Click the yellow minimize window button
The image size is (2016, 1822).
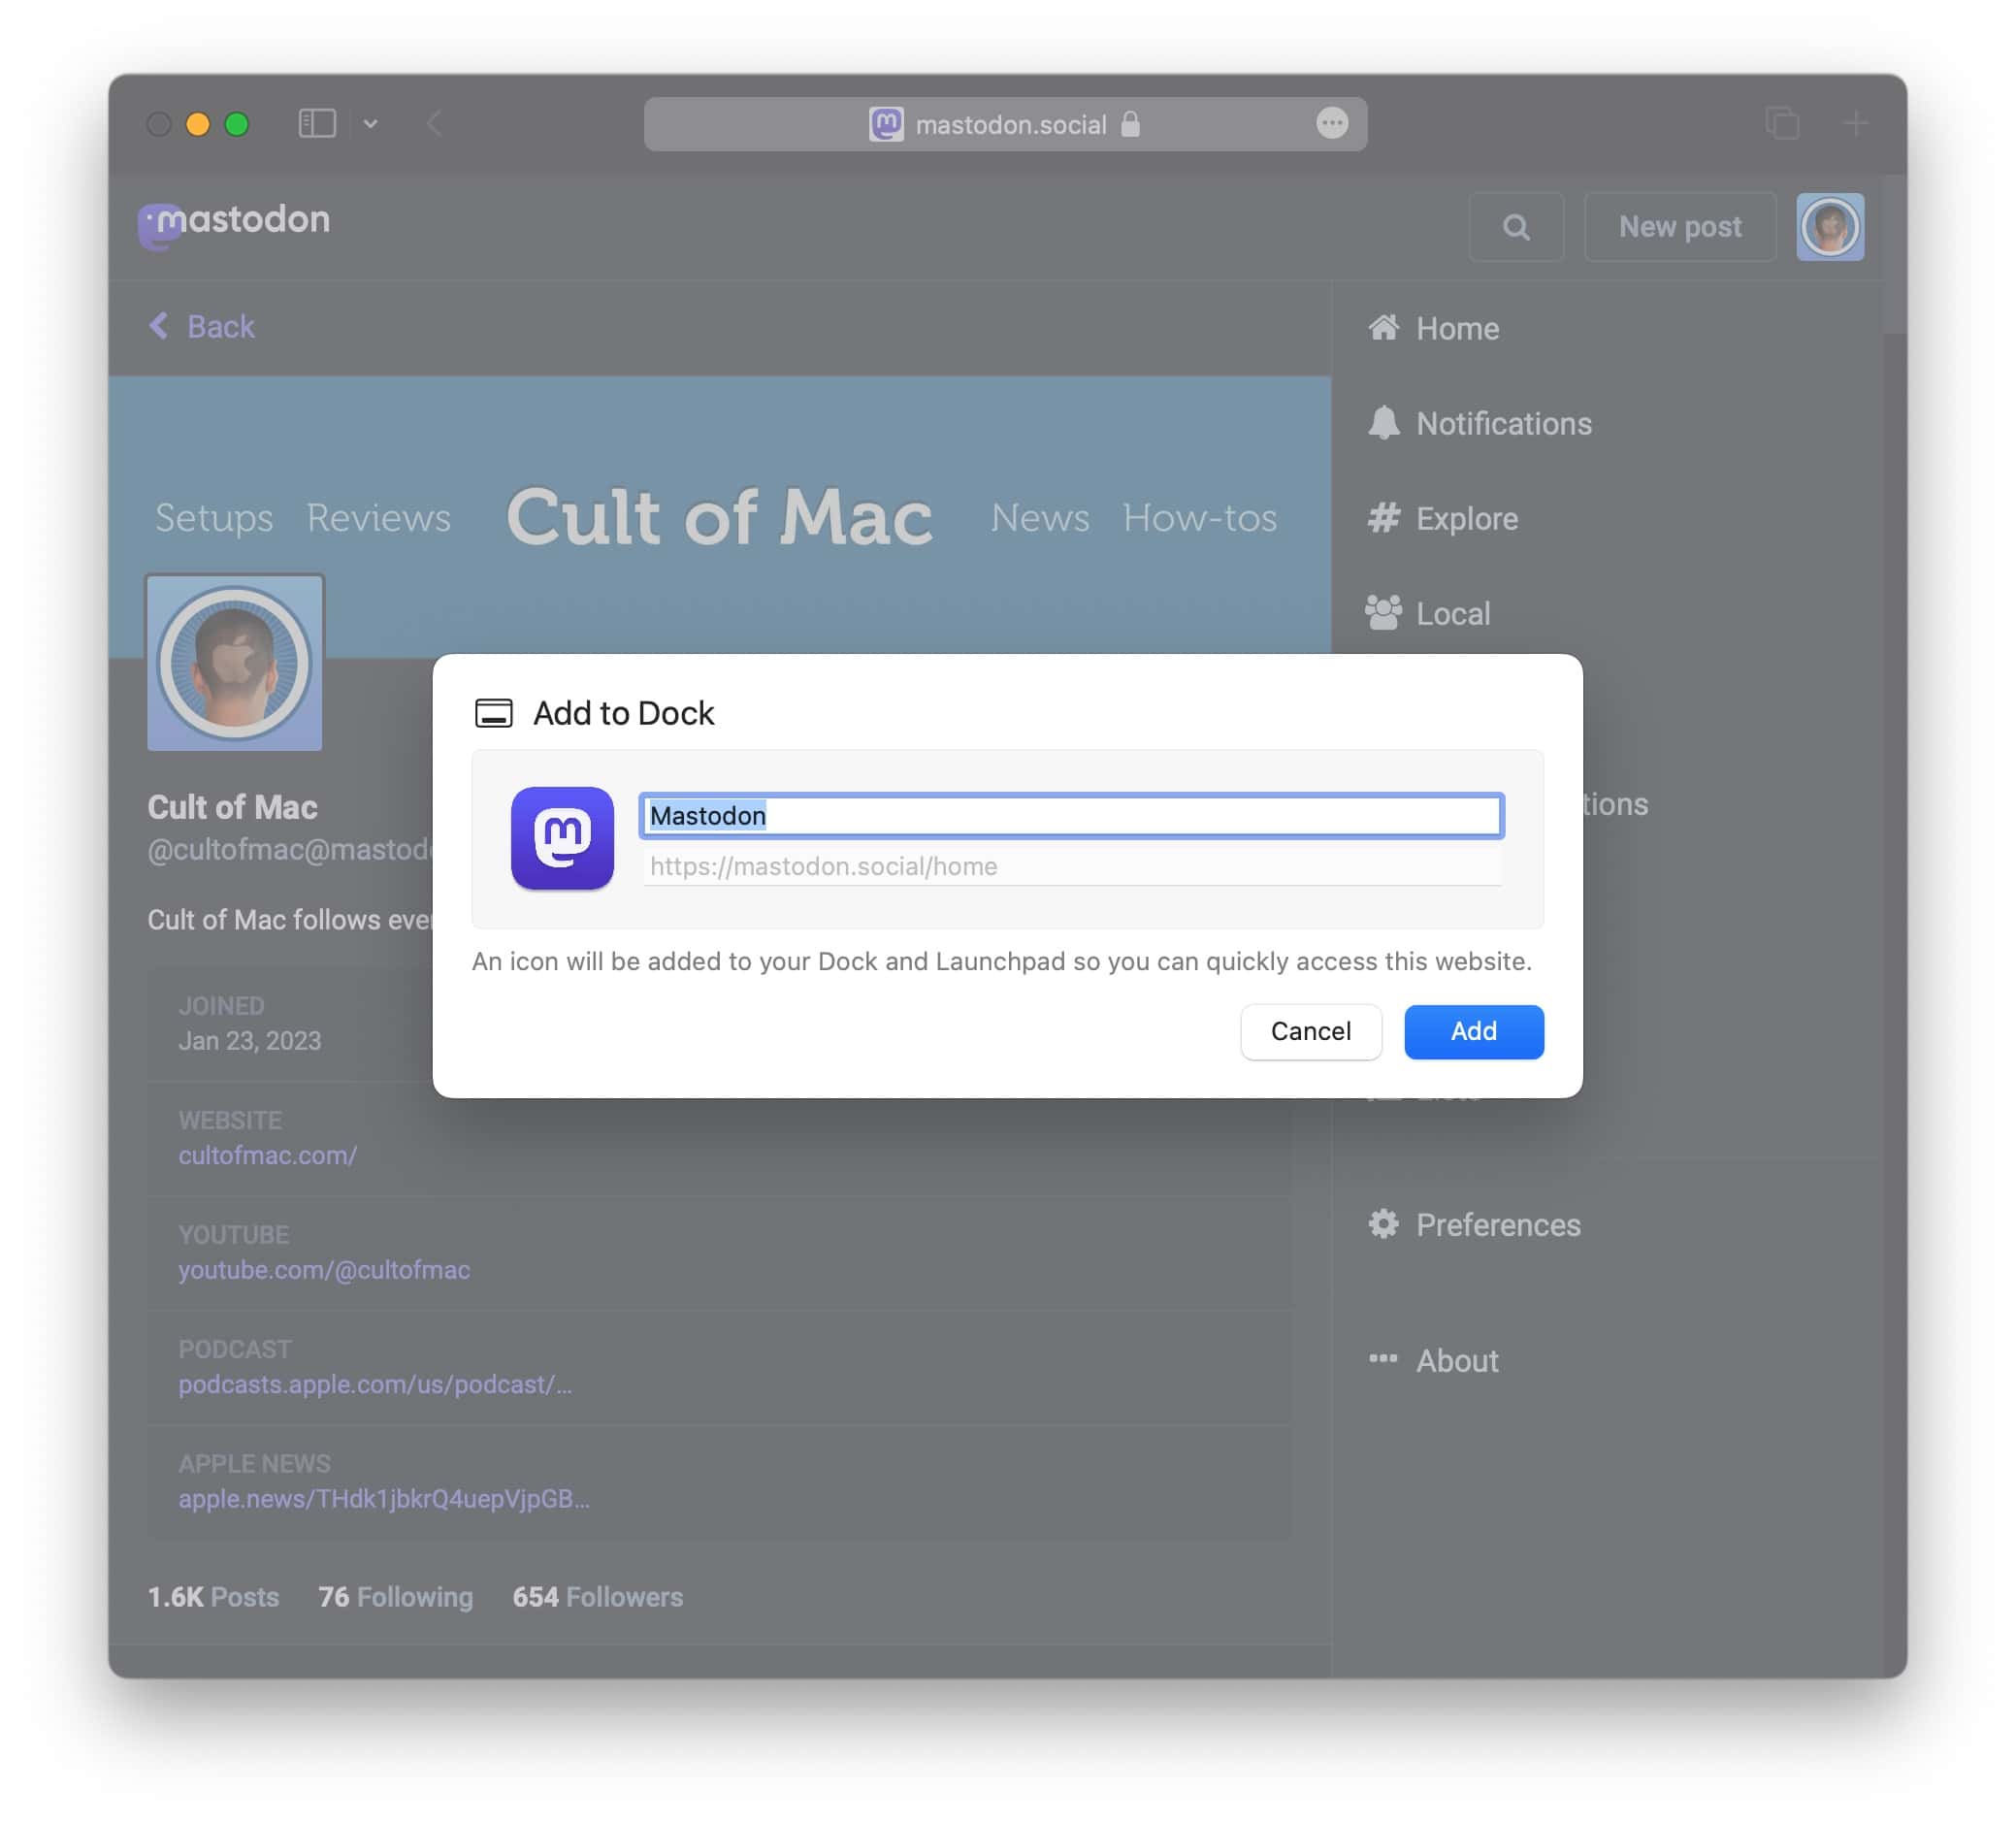tap(198, 124)
